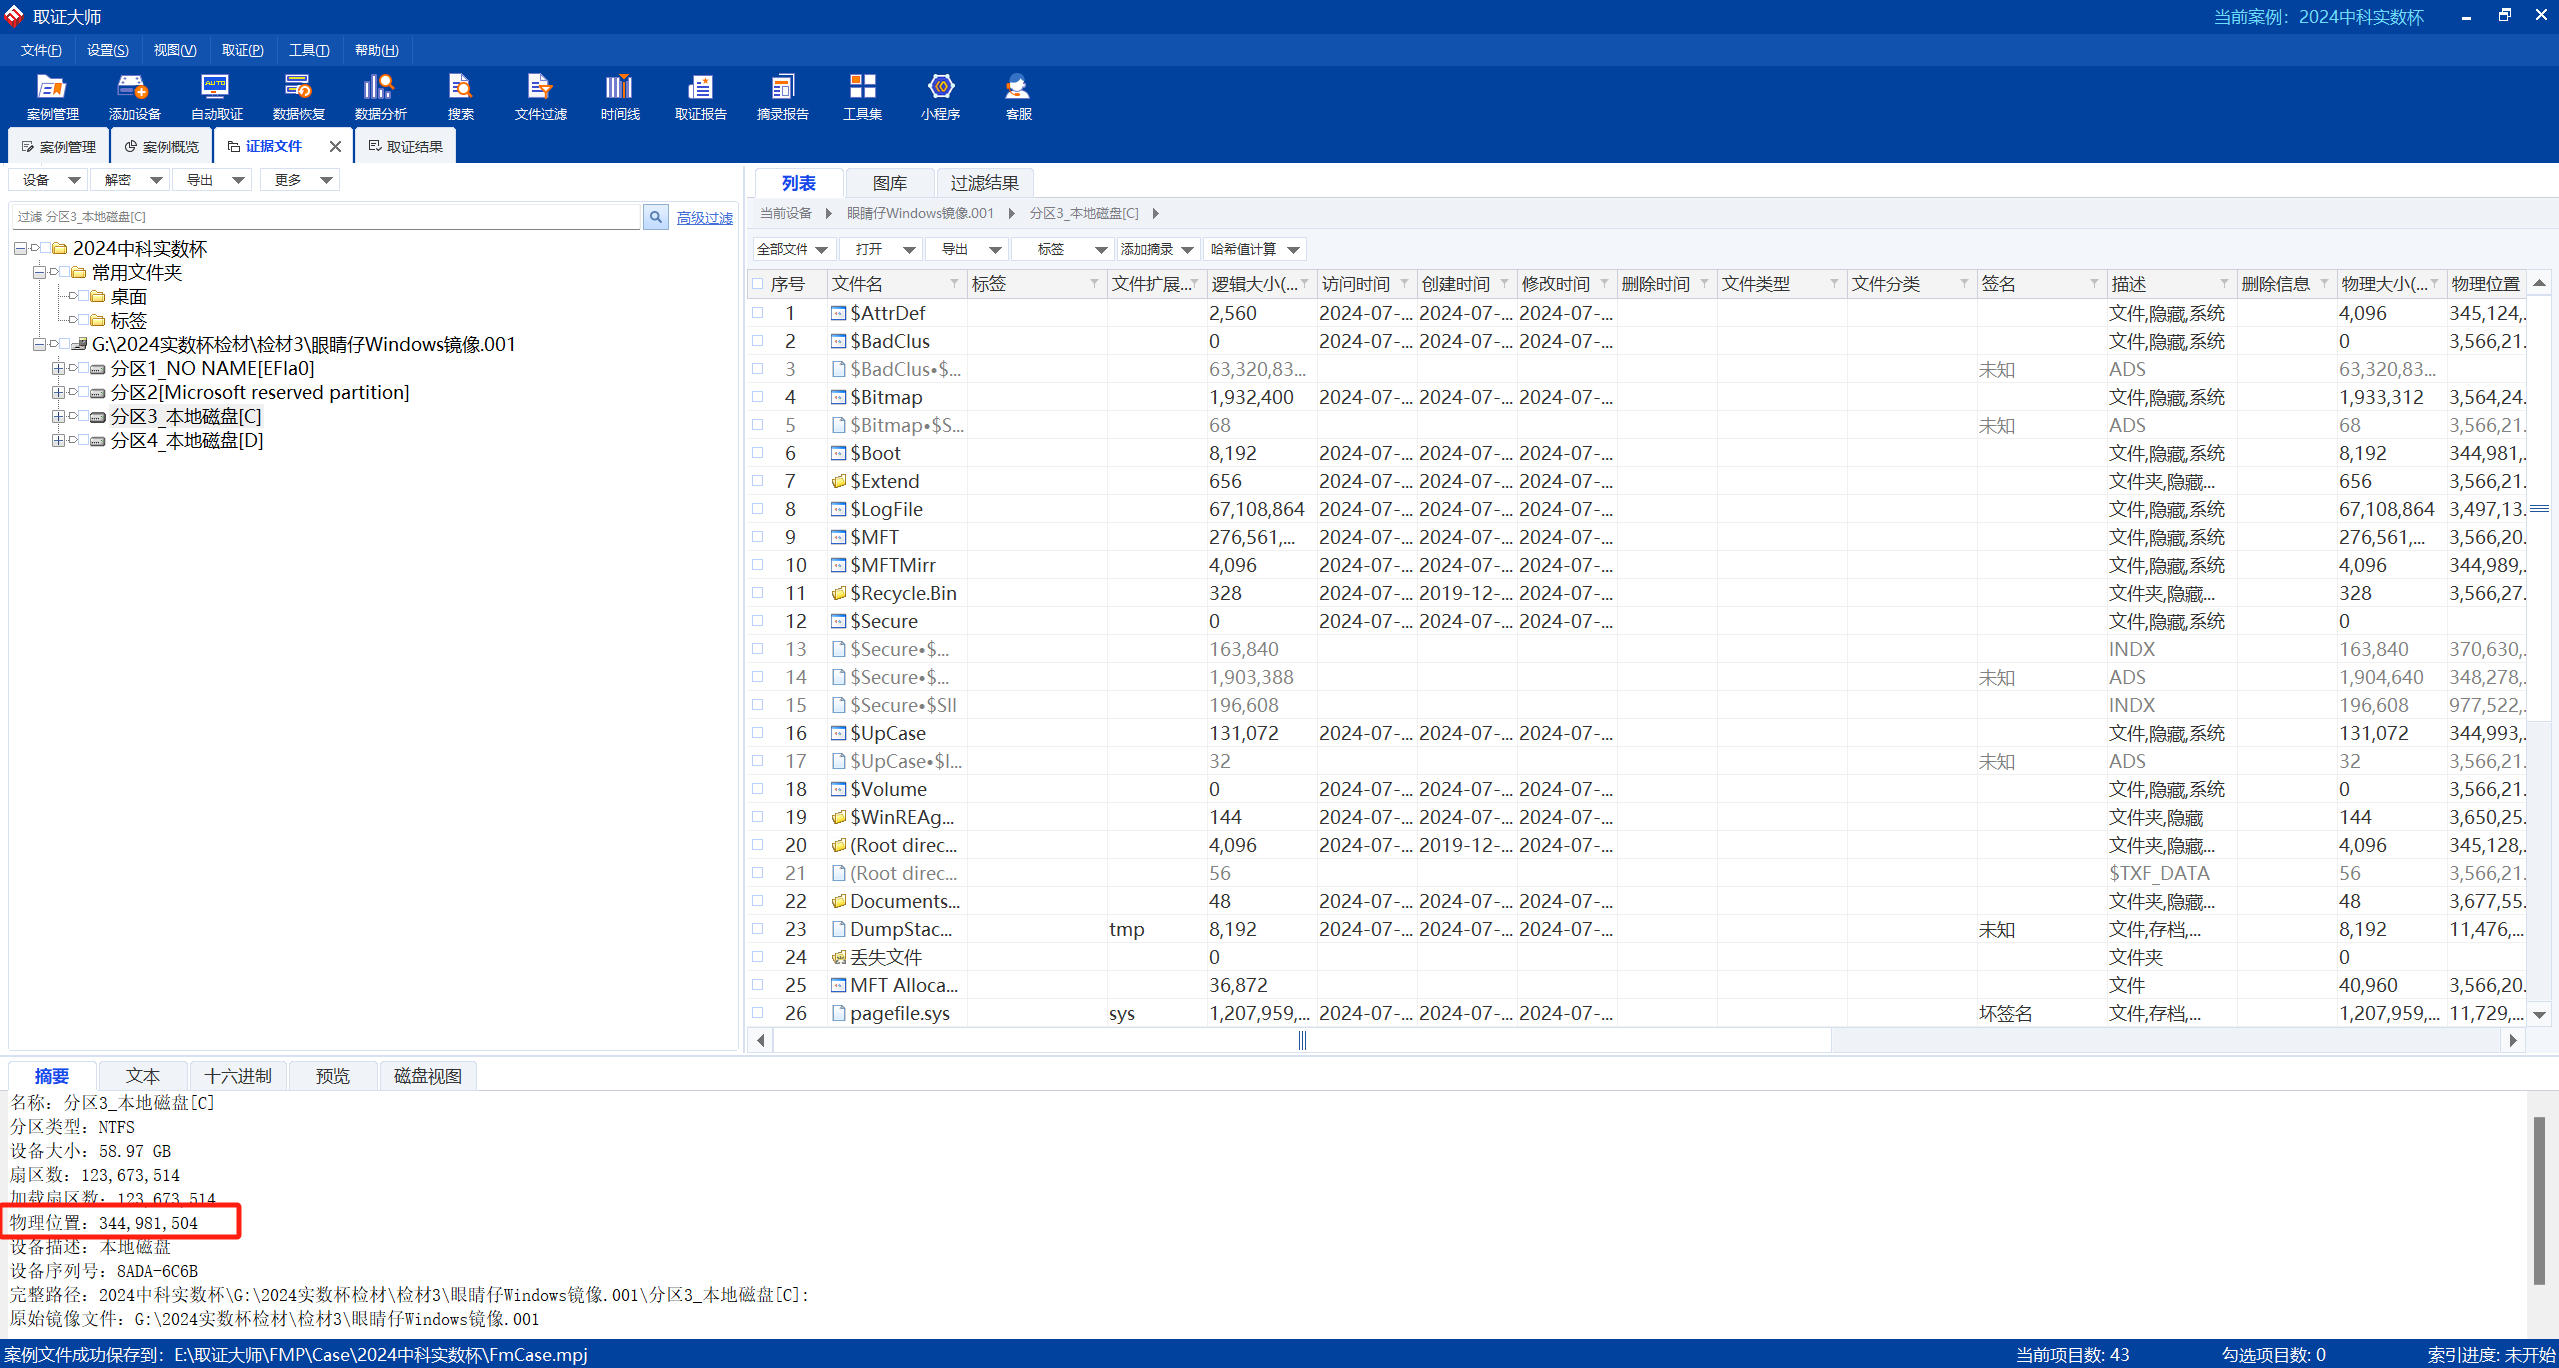Open the 解密 dropdown
The width and height of the screenshot is (2559, 1368).
130,180
